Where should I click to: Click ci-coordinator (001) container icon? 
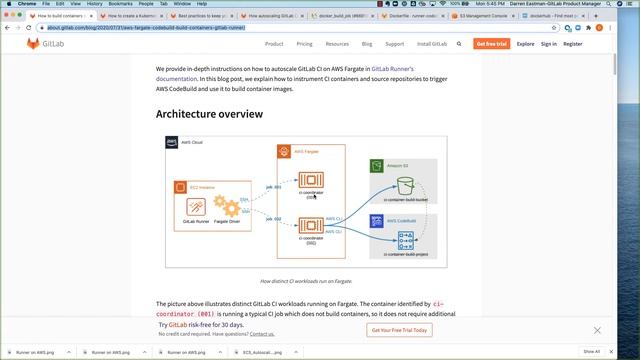[x=311, y=180]
